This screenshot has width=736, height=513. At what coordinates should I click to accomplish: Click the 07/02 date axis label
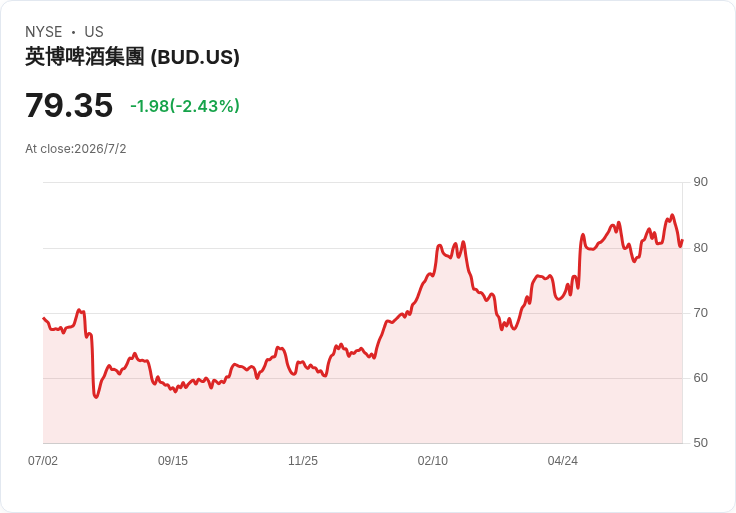tap(43, 461)
